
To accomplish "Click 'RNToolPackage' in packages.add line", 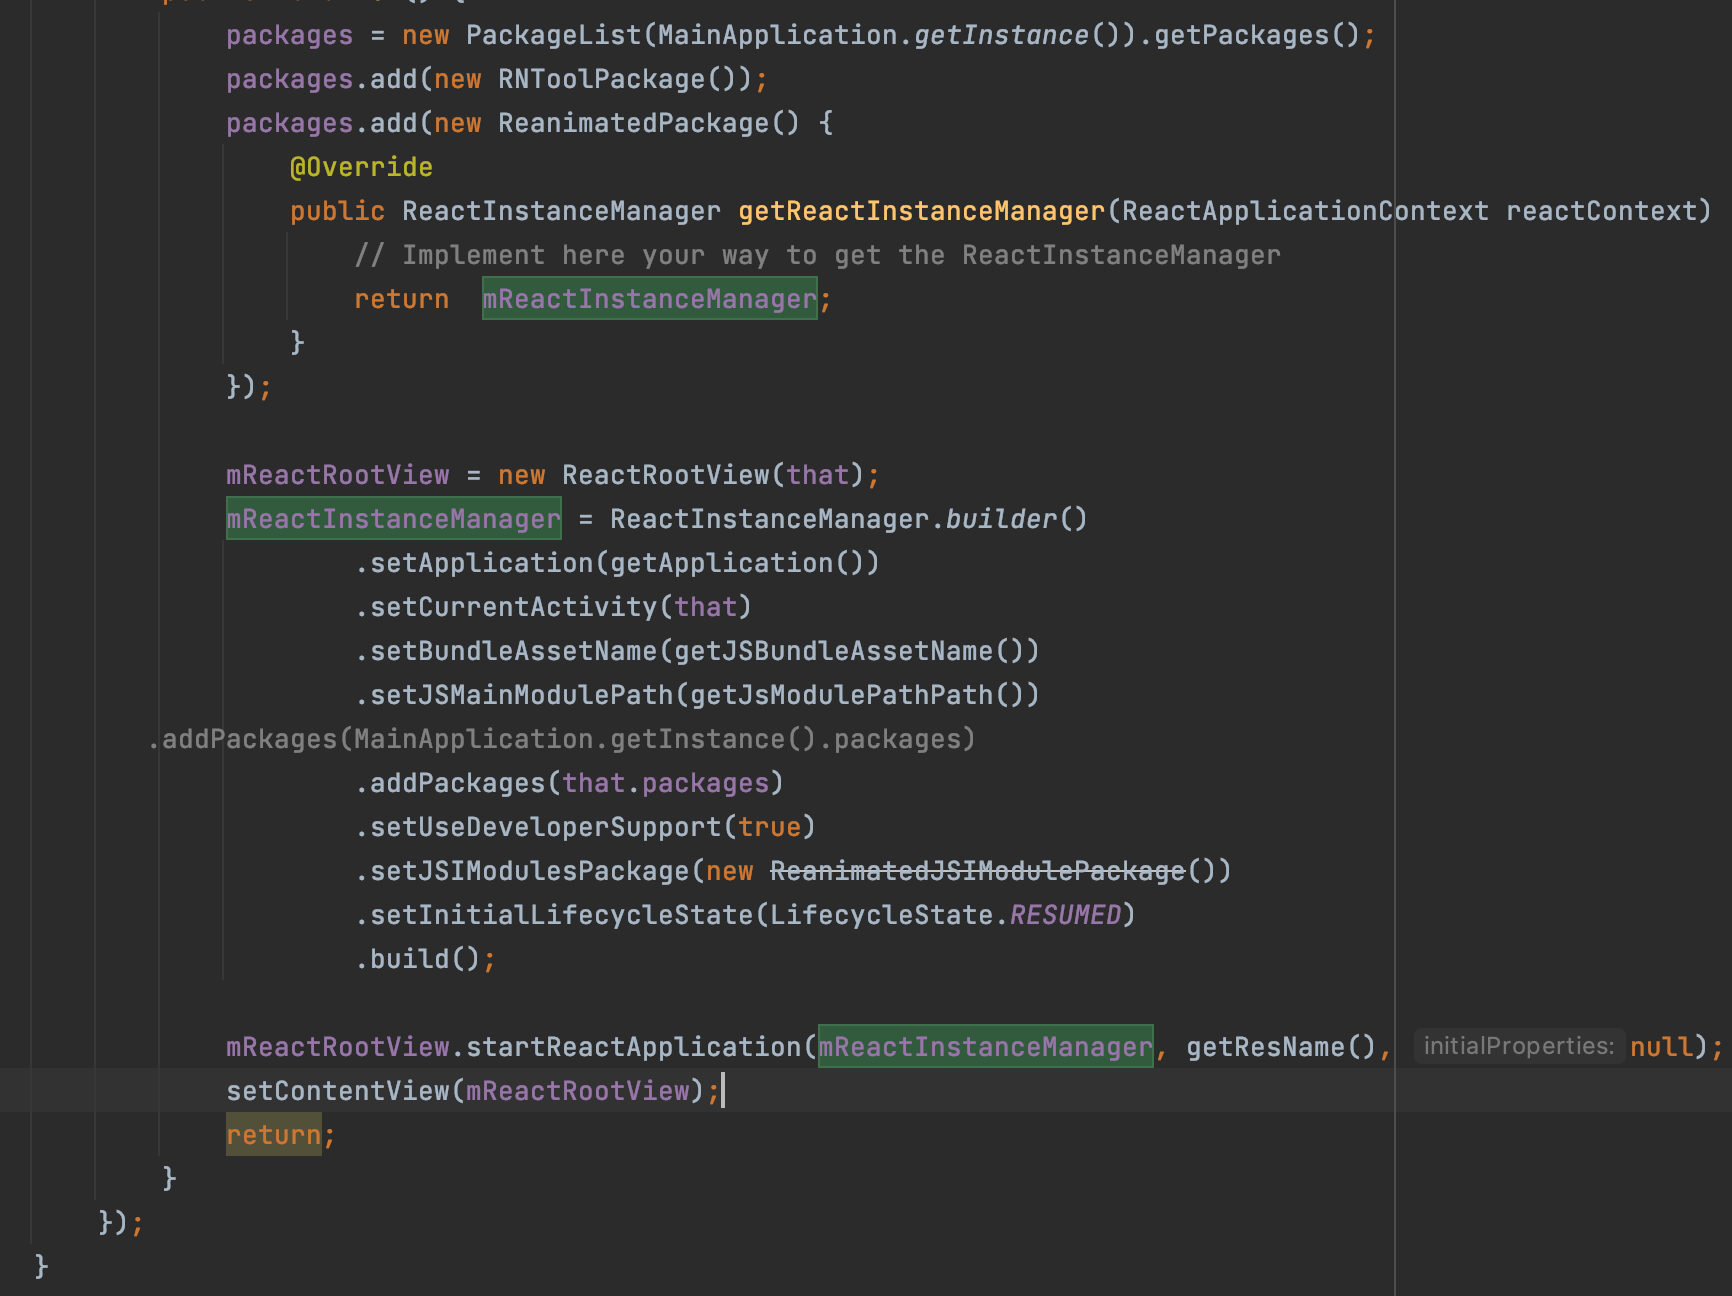I will pos(602,79).
